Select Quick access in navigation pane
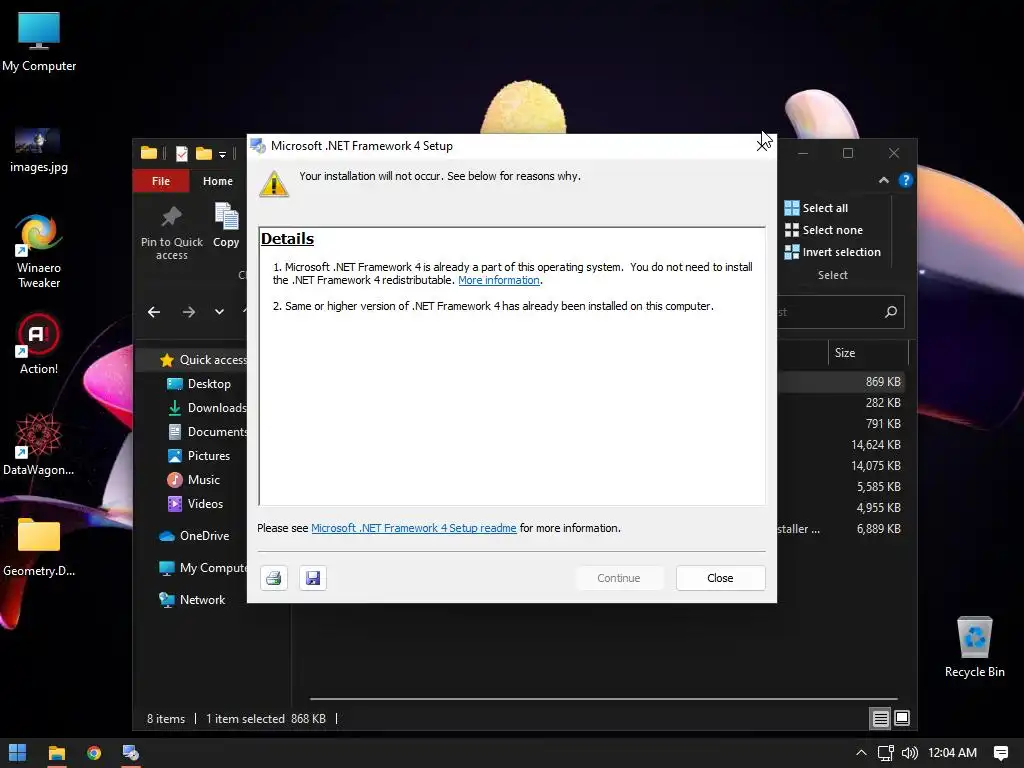 click(x=203, y=360)
